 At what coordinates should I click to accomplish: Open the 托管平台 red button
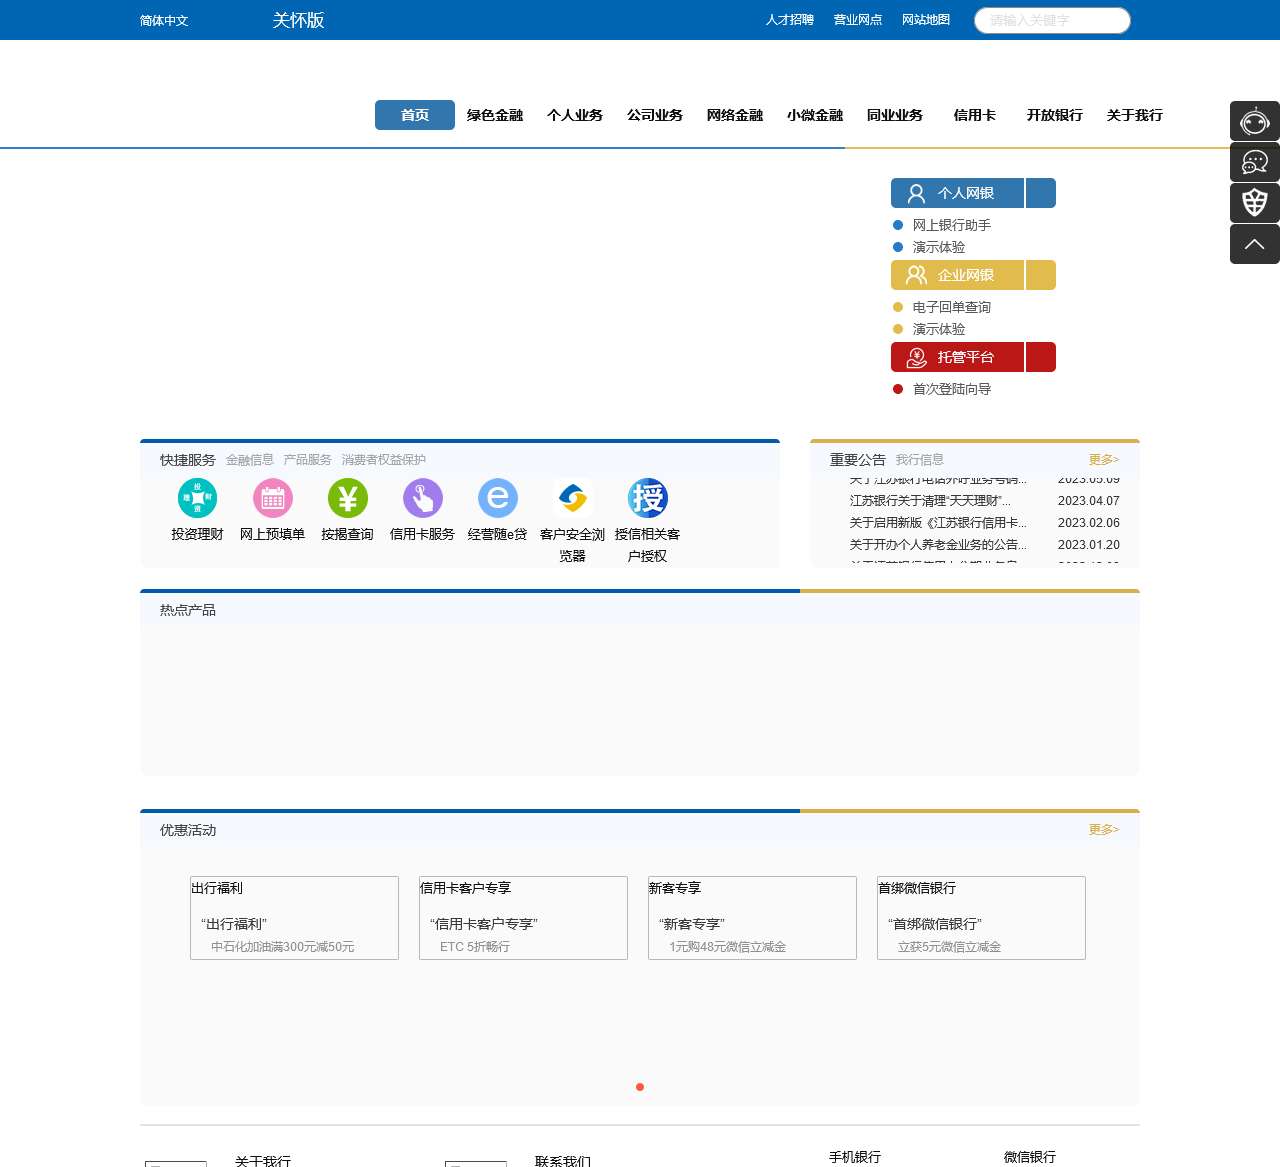coord(957,357)
